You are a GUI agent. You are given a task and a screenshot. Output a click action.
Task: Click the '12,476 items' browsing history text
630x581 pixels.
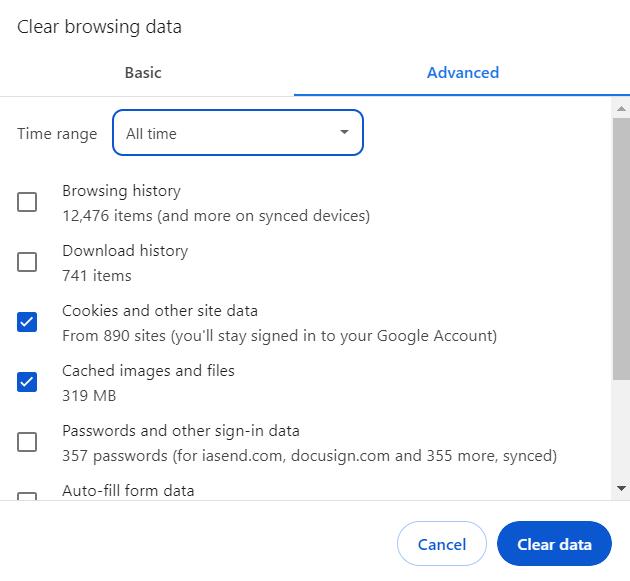[x=216, y=216]
